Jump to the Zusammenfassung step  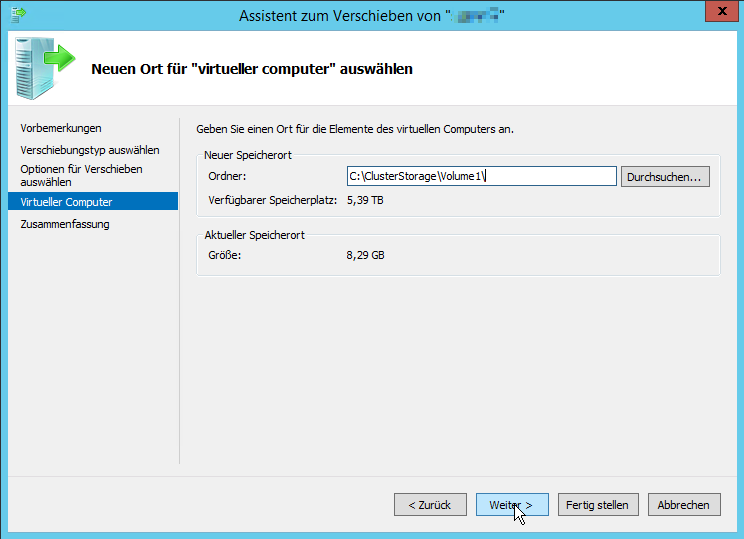tap(65, 224)
